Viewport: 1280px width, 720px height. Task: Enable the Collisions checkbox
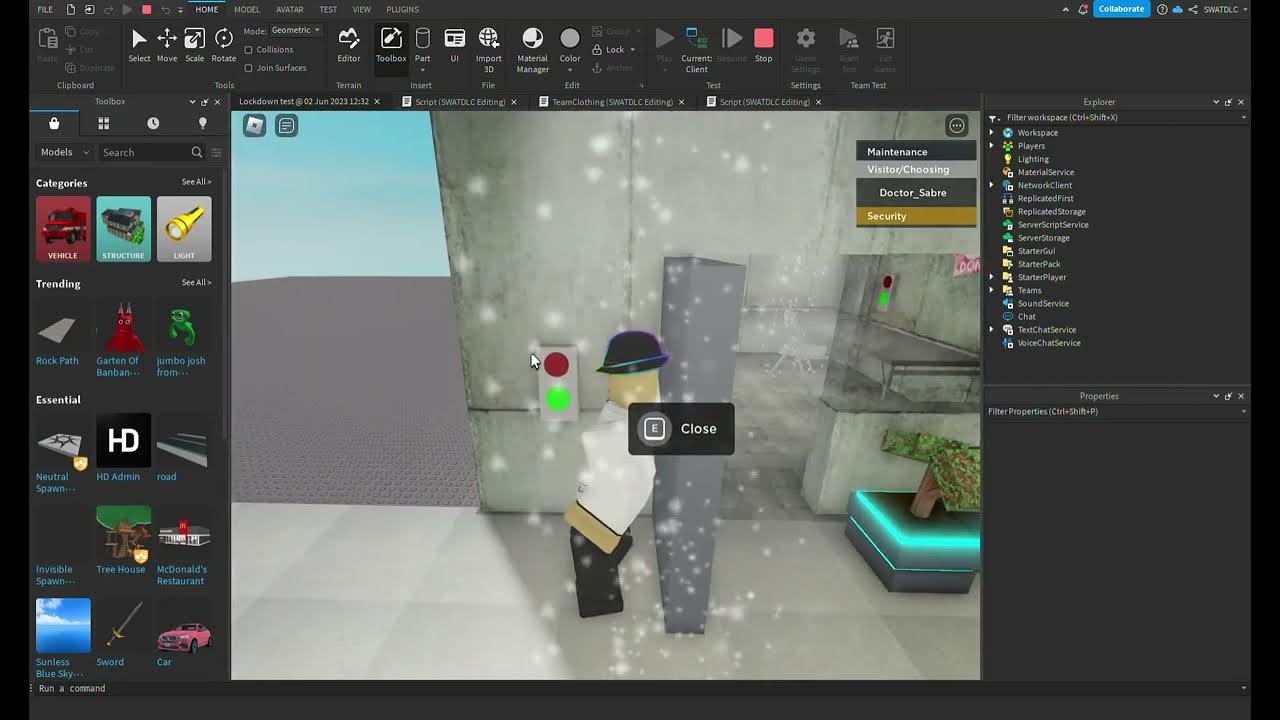[x=248, y=50]
